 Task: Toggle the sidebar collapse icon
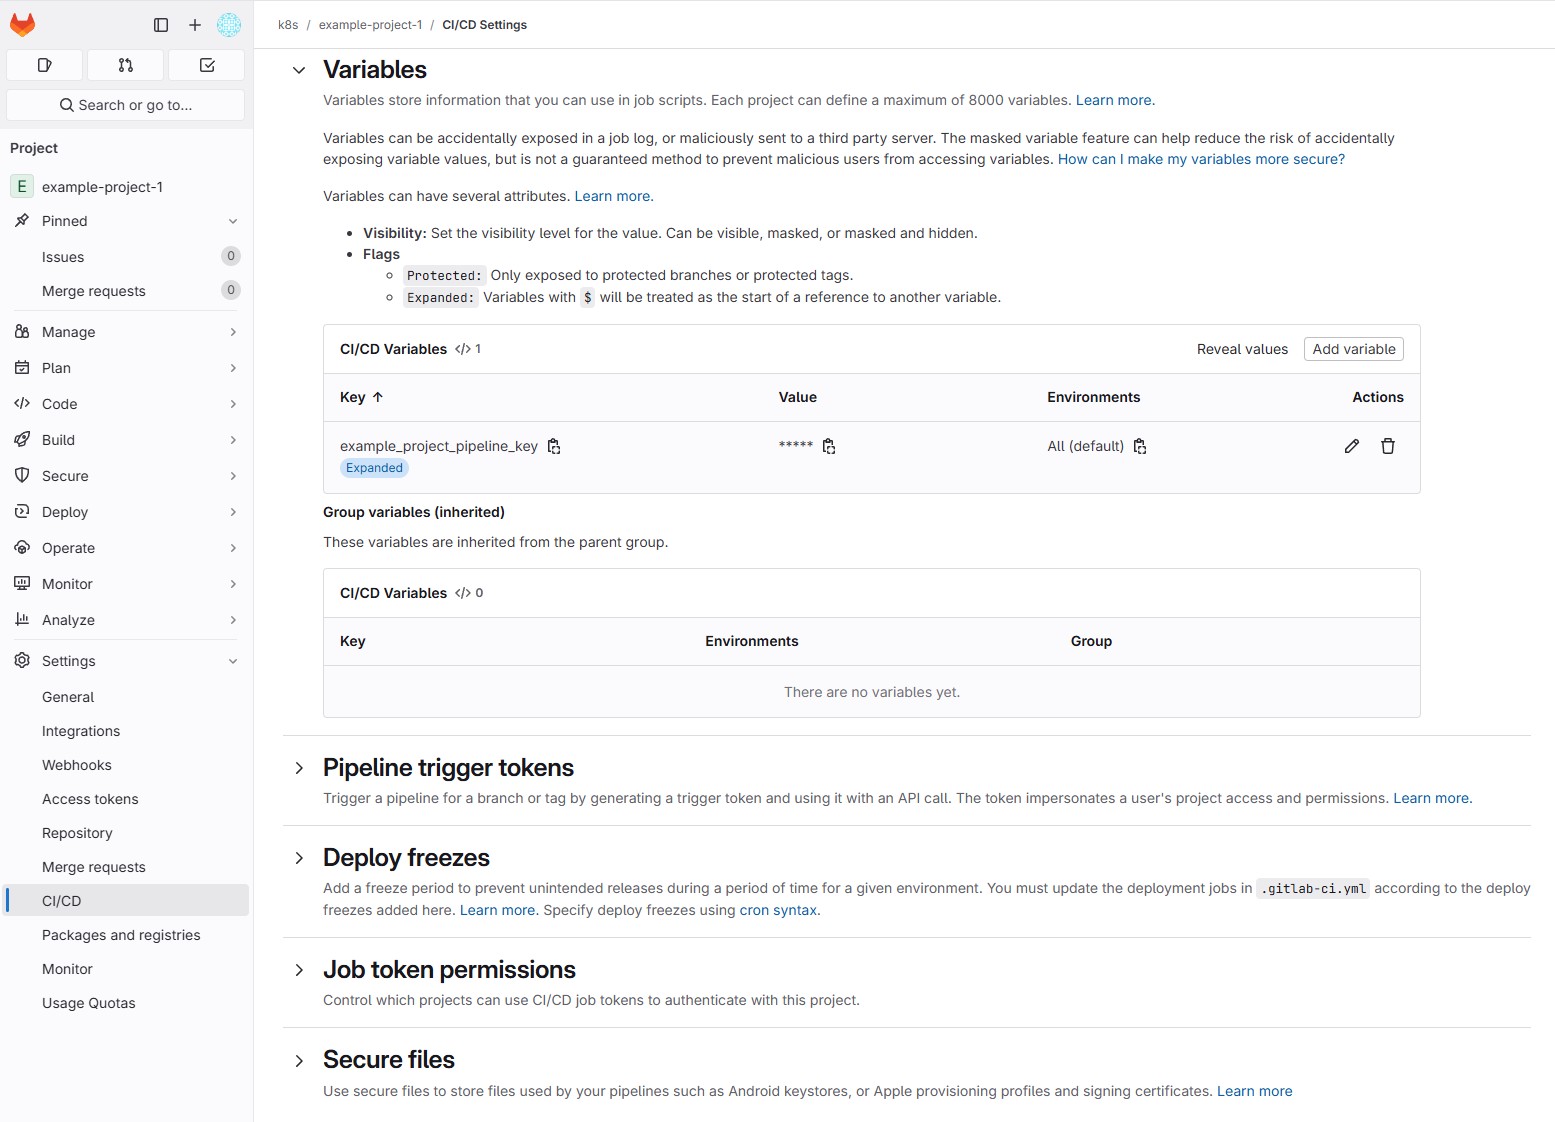coord(161,25)
